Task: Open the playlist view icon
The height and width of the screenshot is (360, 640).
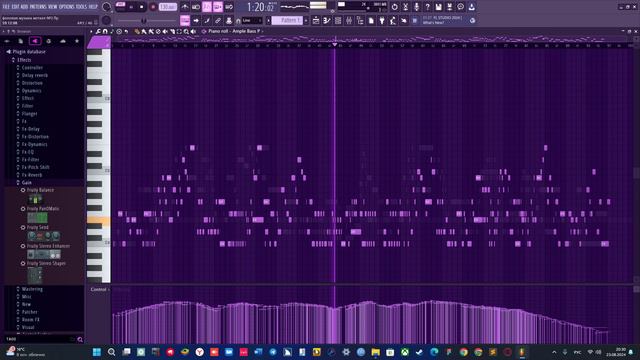Action: click(316, 20)
